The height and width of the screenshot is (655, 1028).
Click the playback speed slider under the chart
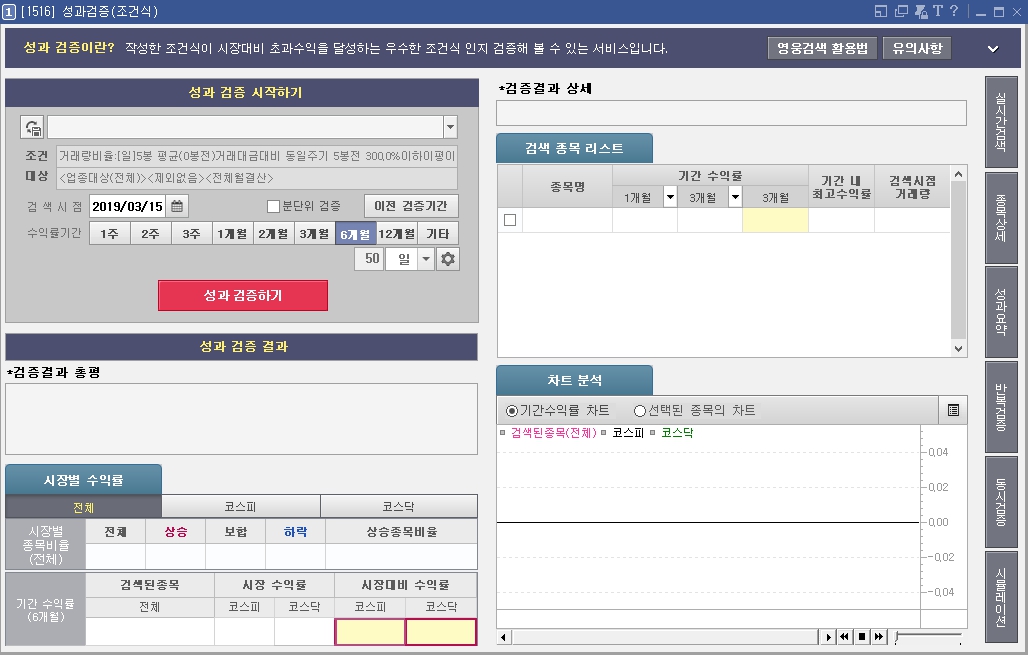[928, 636]
